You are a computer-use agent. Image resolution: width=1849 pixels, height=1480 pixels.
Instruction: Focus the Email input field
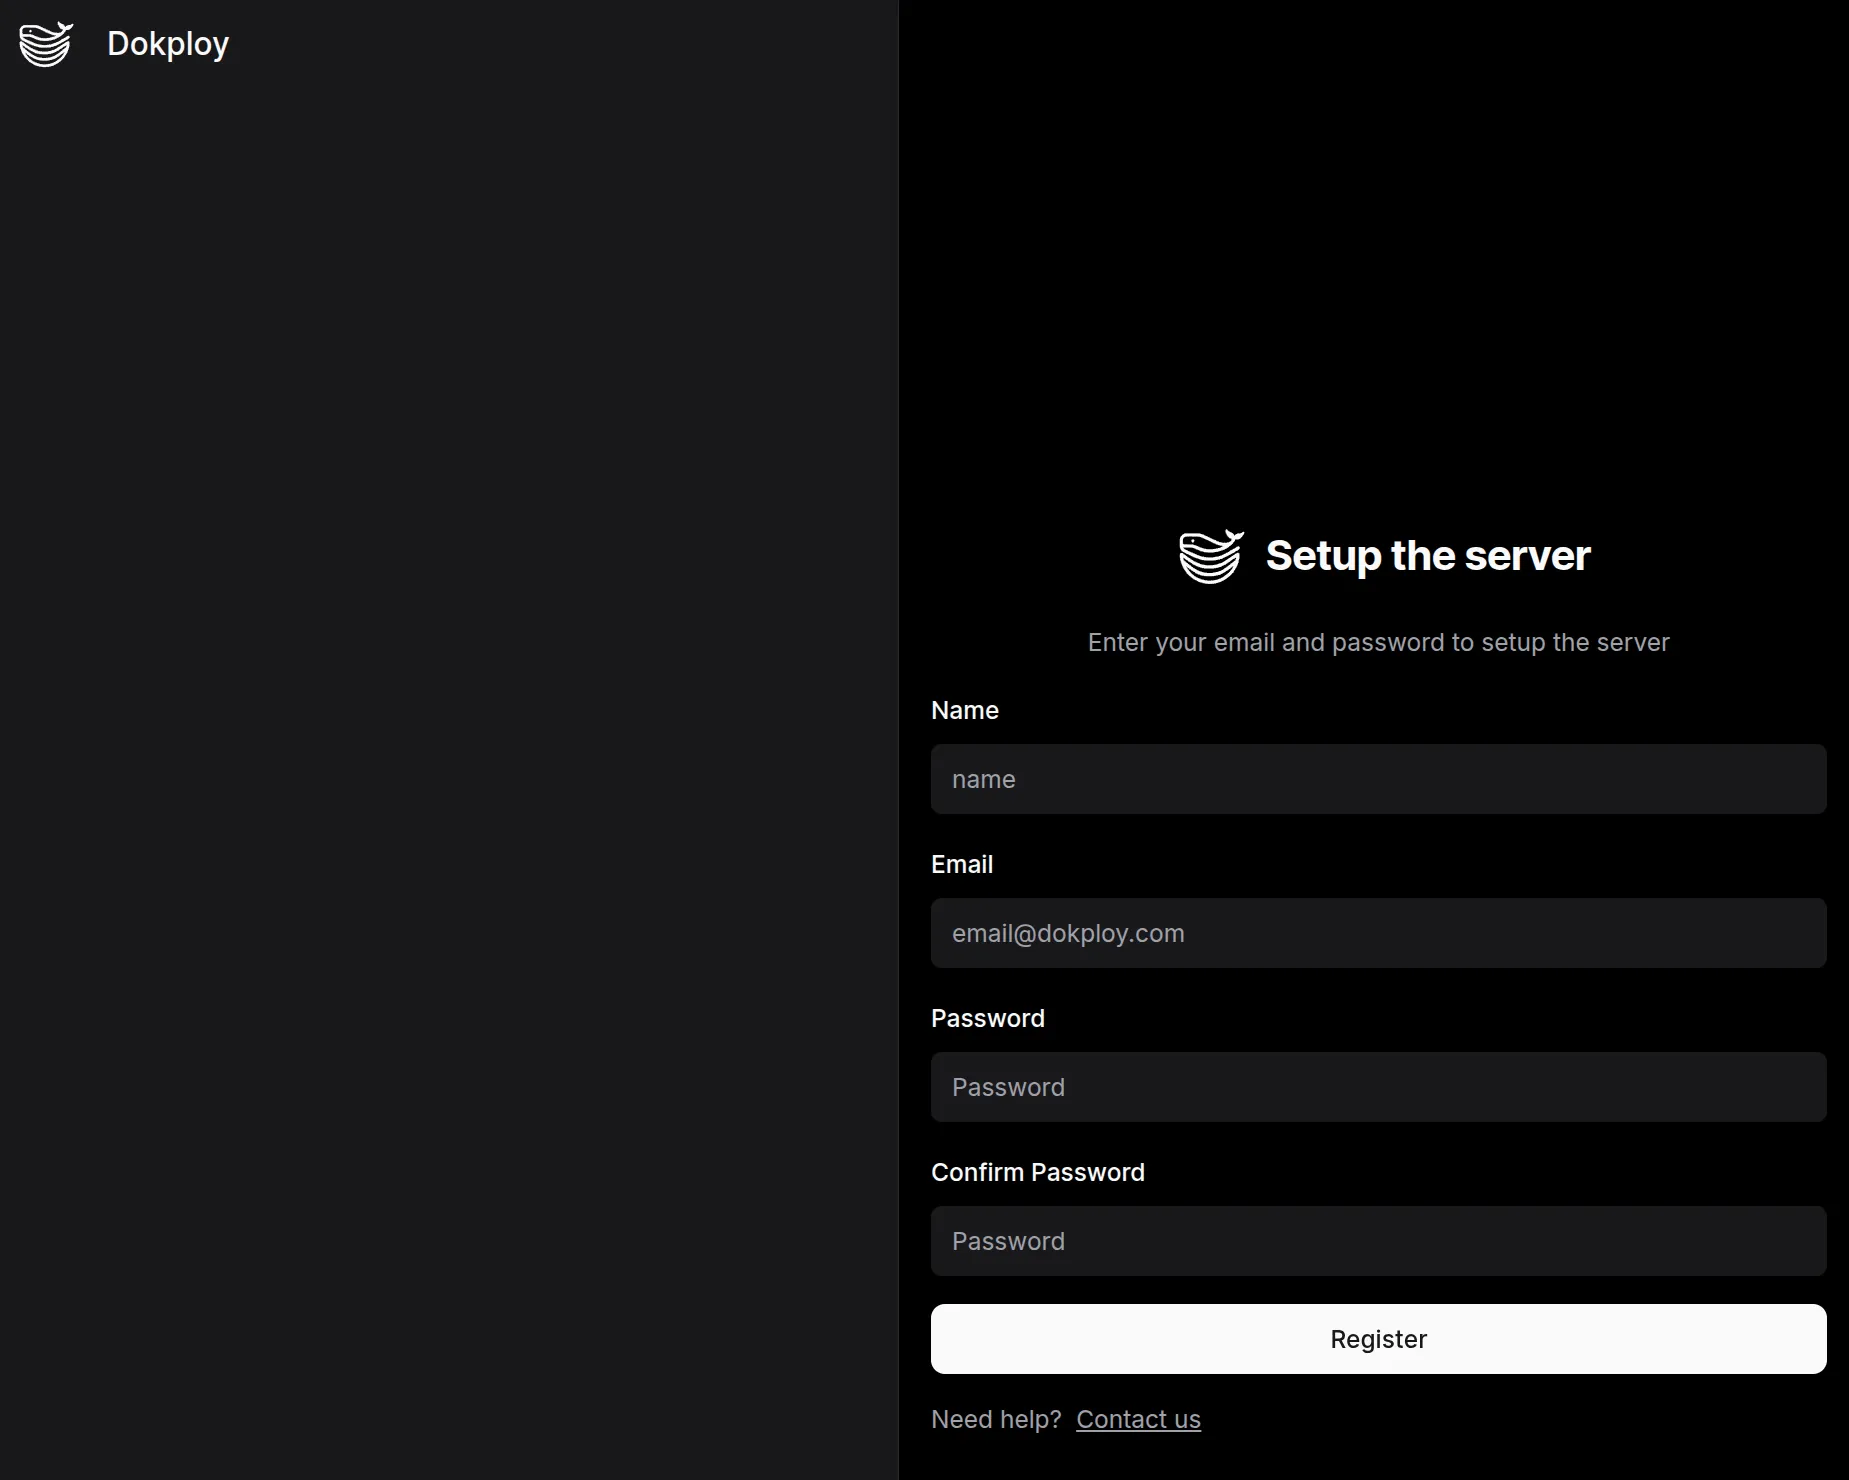click(1378, 933)
